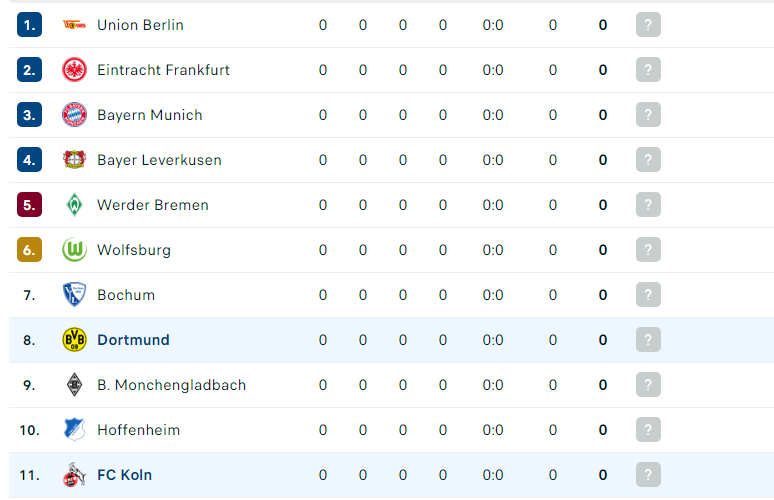
Task: Click the Eintracht Frankfurt crest icon
Action: 74,70
